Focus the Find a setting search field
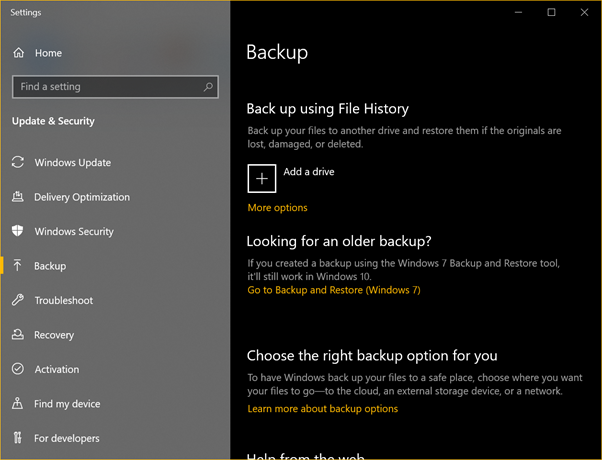The image size is (602, 460). [115, 87]
